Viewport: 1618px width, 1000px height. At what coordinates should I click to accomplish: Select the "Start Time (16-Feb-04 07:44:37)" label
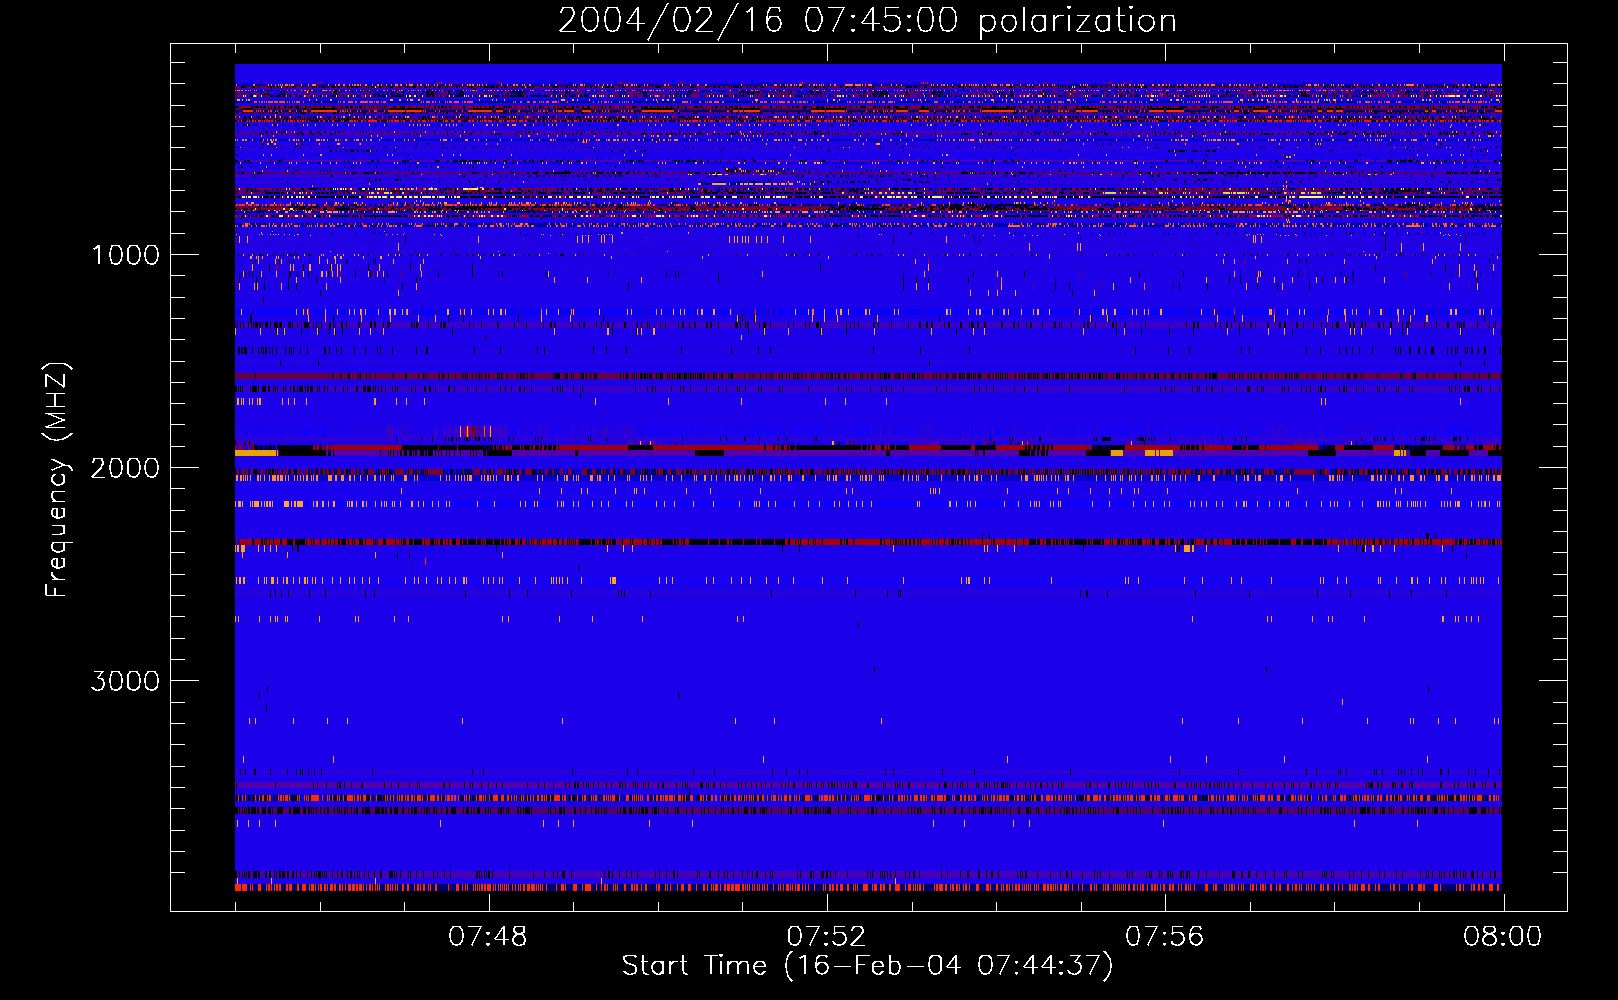click(867, 966)
